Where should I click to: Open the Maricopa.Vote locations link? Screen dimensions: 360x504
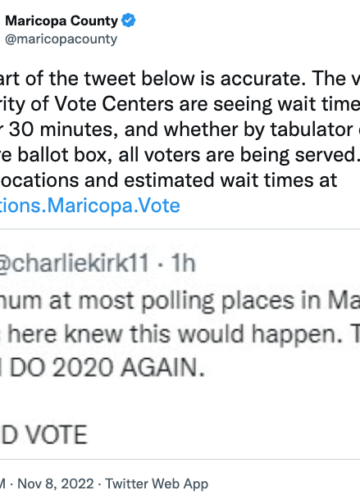pyautogui.click(x=90, y=205)
